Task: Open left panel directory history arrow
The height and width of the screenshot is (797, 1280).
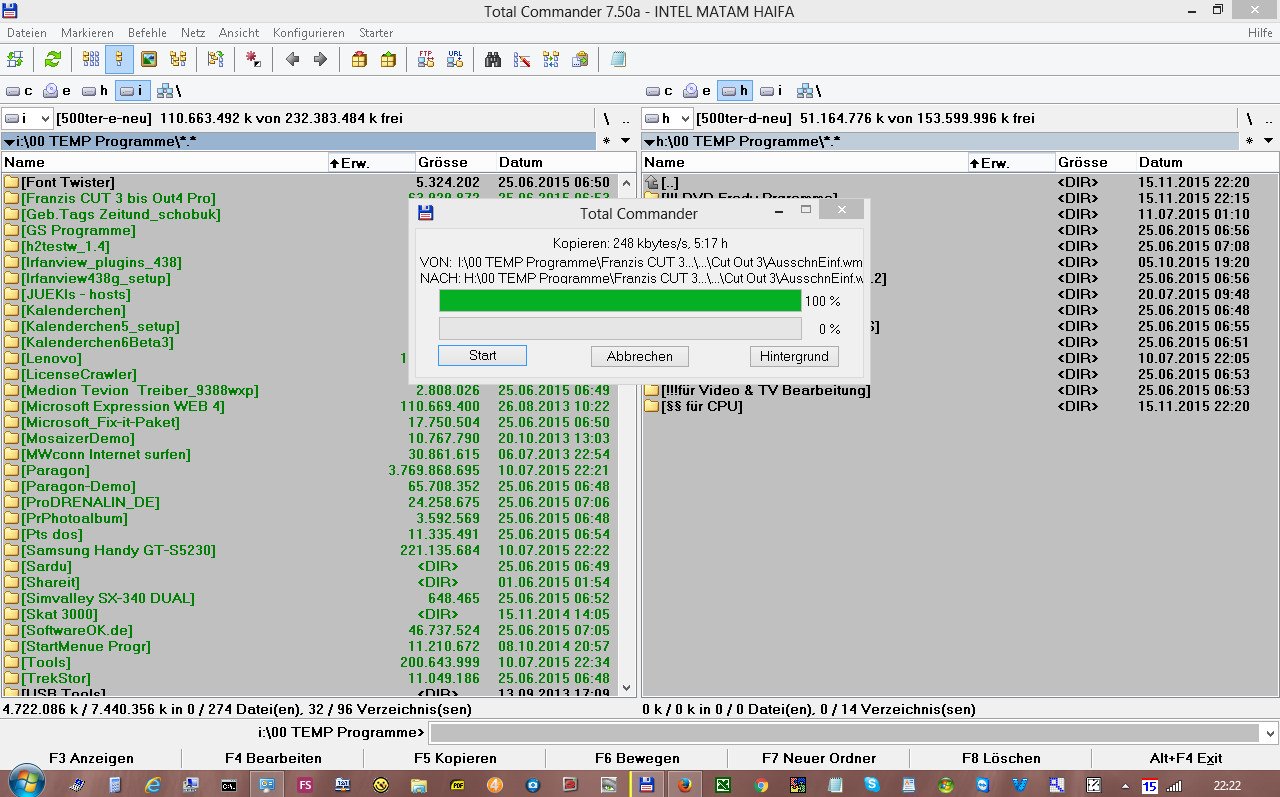Action: [x=626, y=141]
